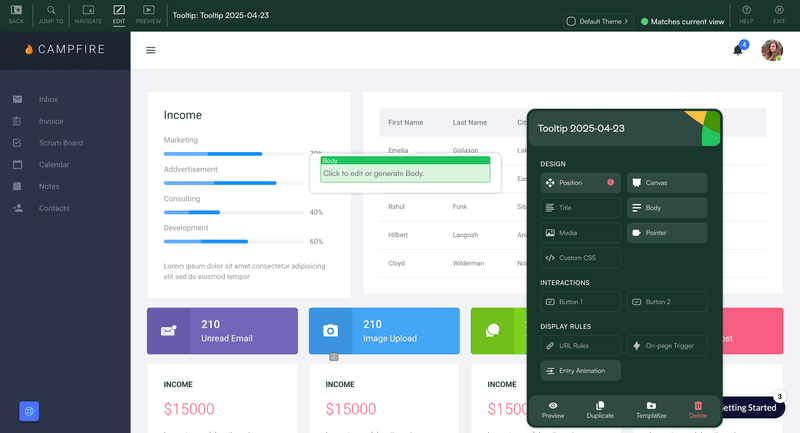Switch to Navigate mode
This screenshot has width=800, height=433.
click(x=88, y=14)
